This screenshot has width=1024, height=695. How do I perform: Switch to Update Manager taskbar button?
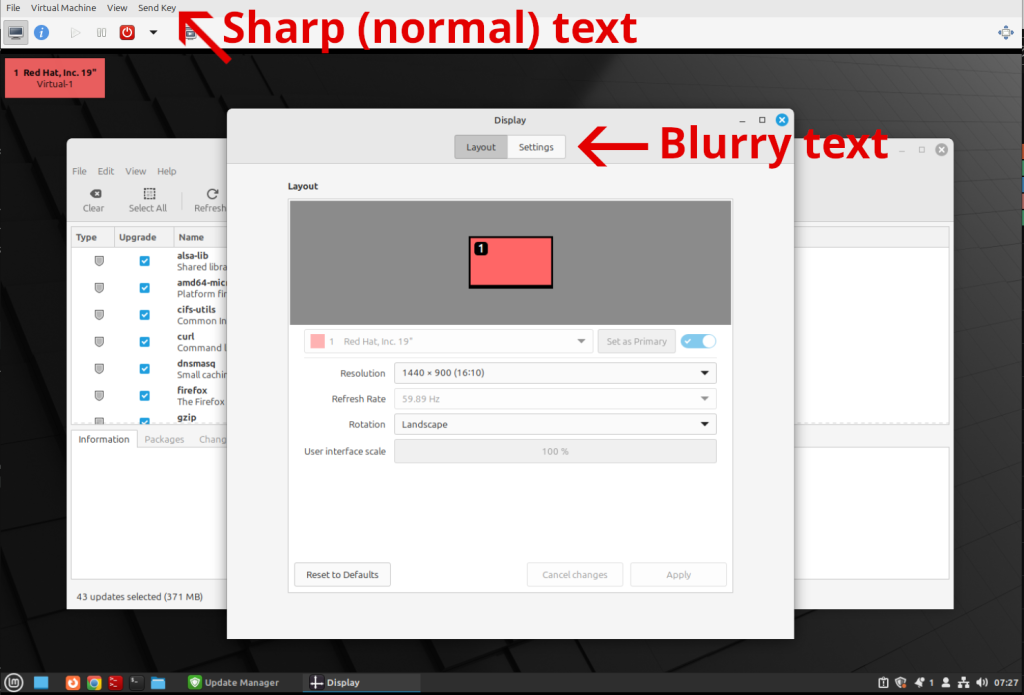pos(234,683)
